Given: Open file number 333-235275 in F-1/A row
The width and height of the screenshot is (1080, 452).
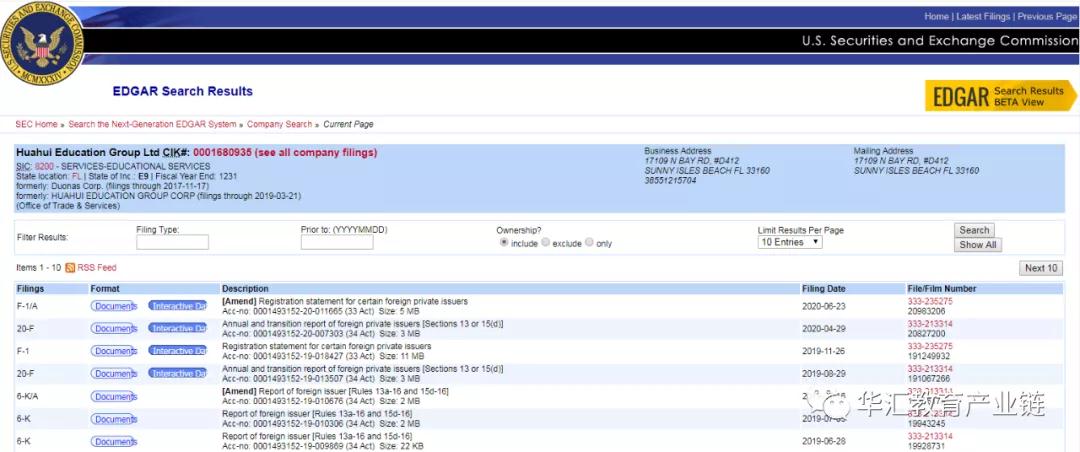Looking at the screenshot, I should coord(930,302).
